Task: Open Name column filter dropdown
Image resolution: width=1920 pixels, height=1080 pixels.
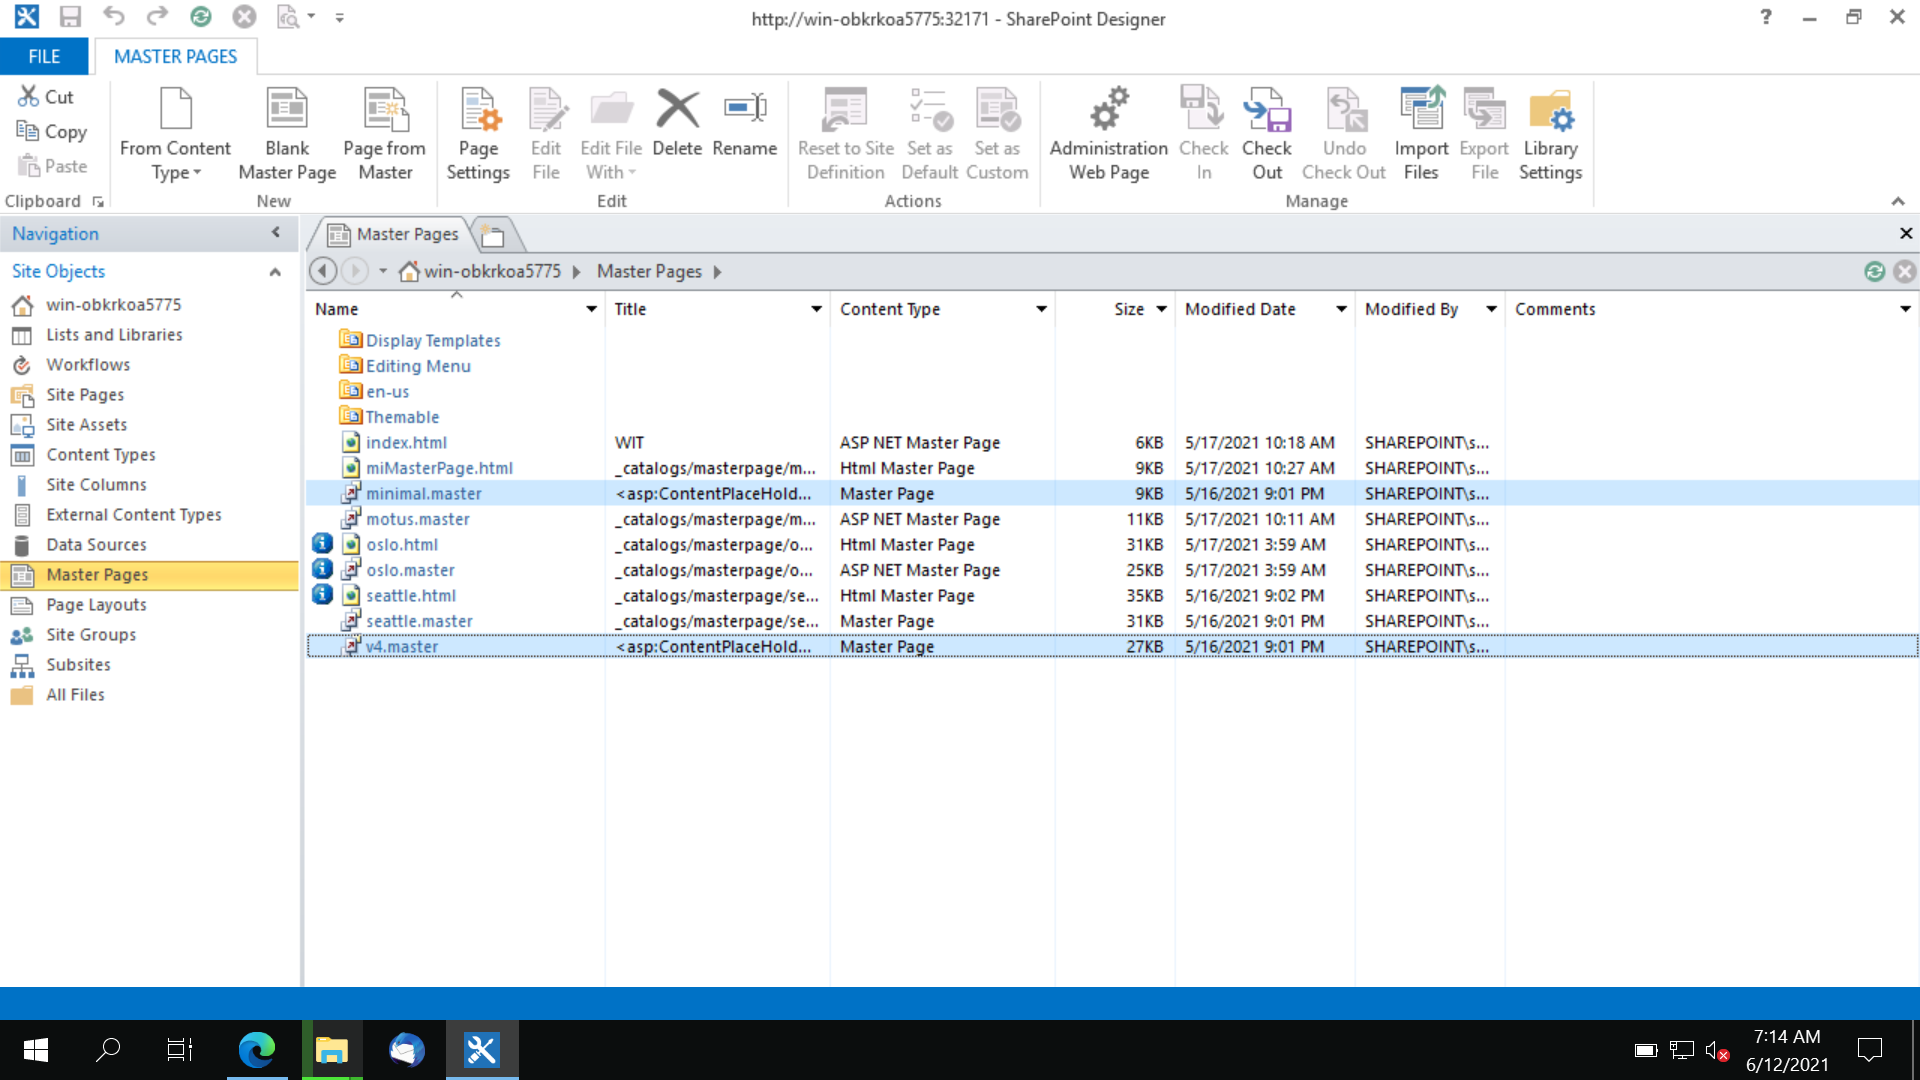Action: tap(591, 309)
